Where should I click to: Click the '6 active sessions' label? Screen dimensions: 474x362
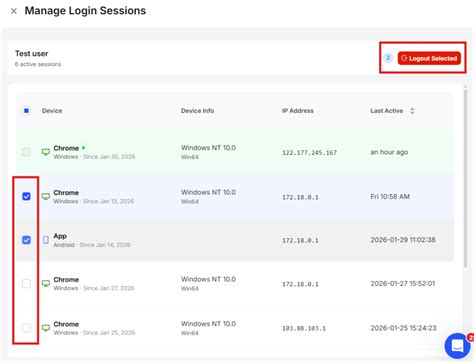pyautogui.click(x=38, y=64)
